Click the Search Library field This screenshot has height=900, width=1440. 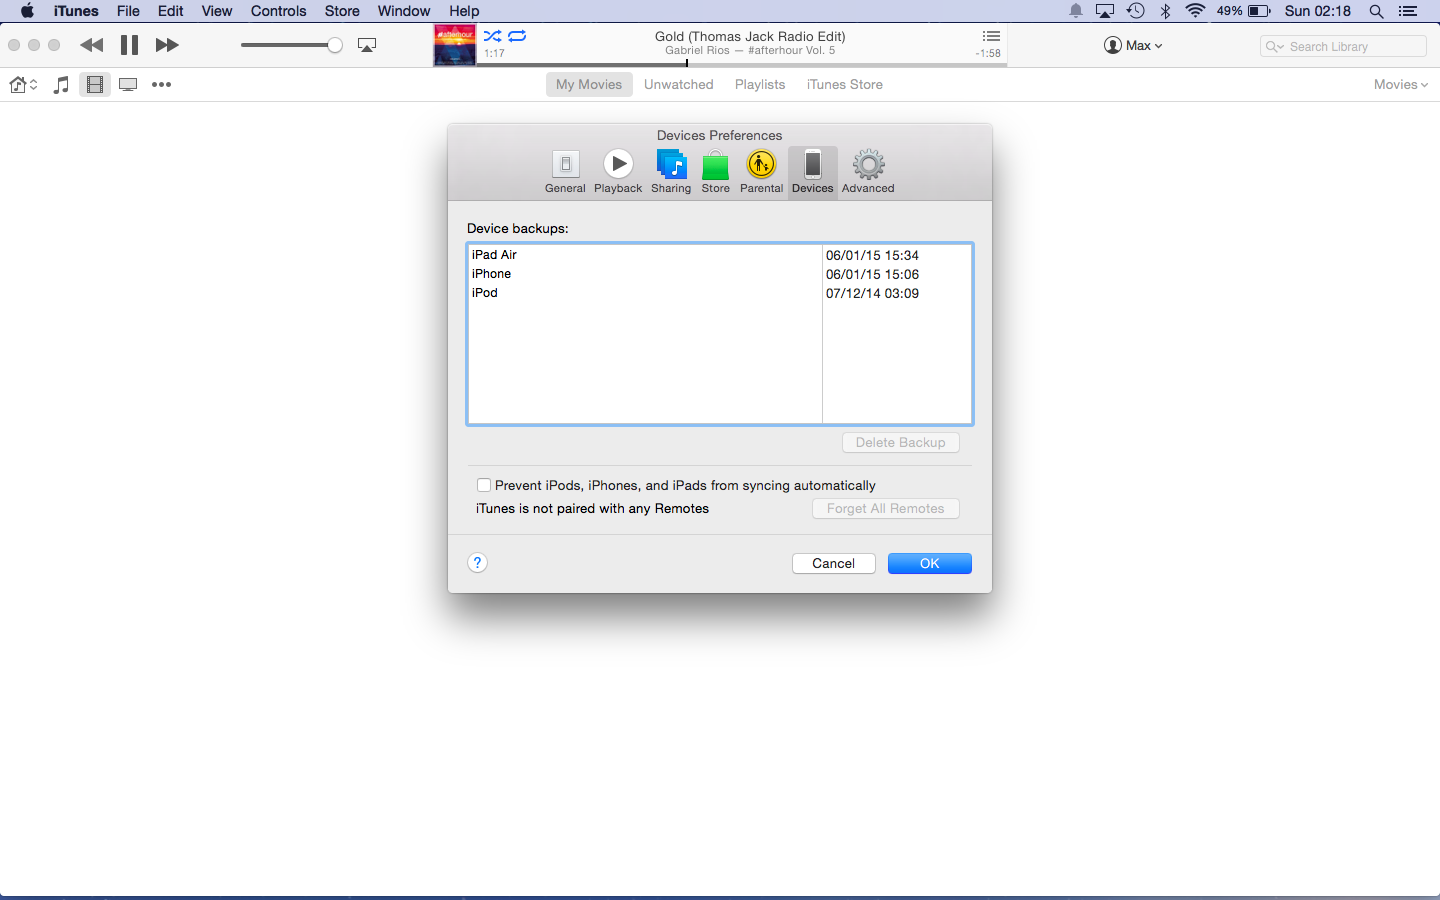click(1343, 46)
